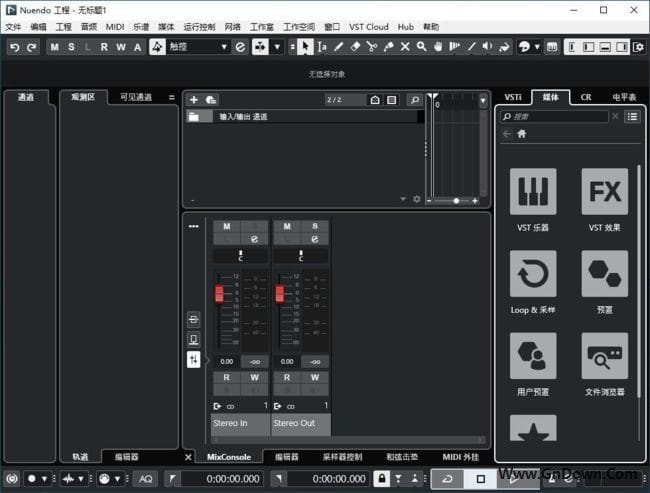Open the User Presets tile

(x=533, y=355)
